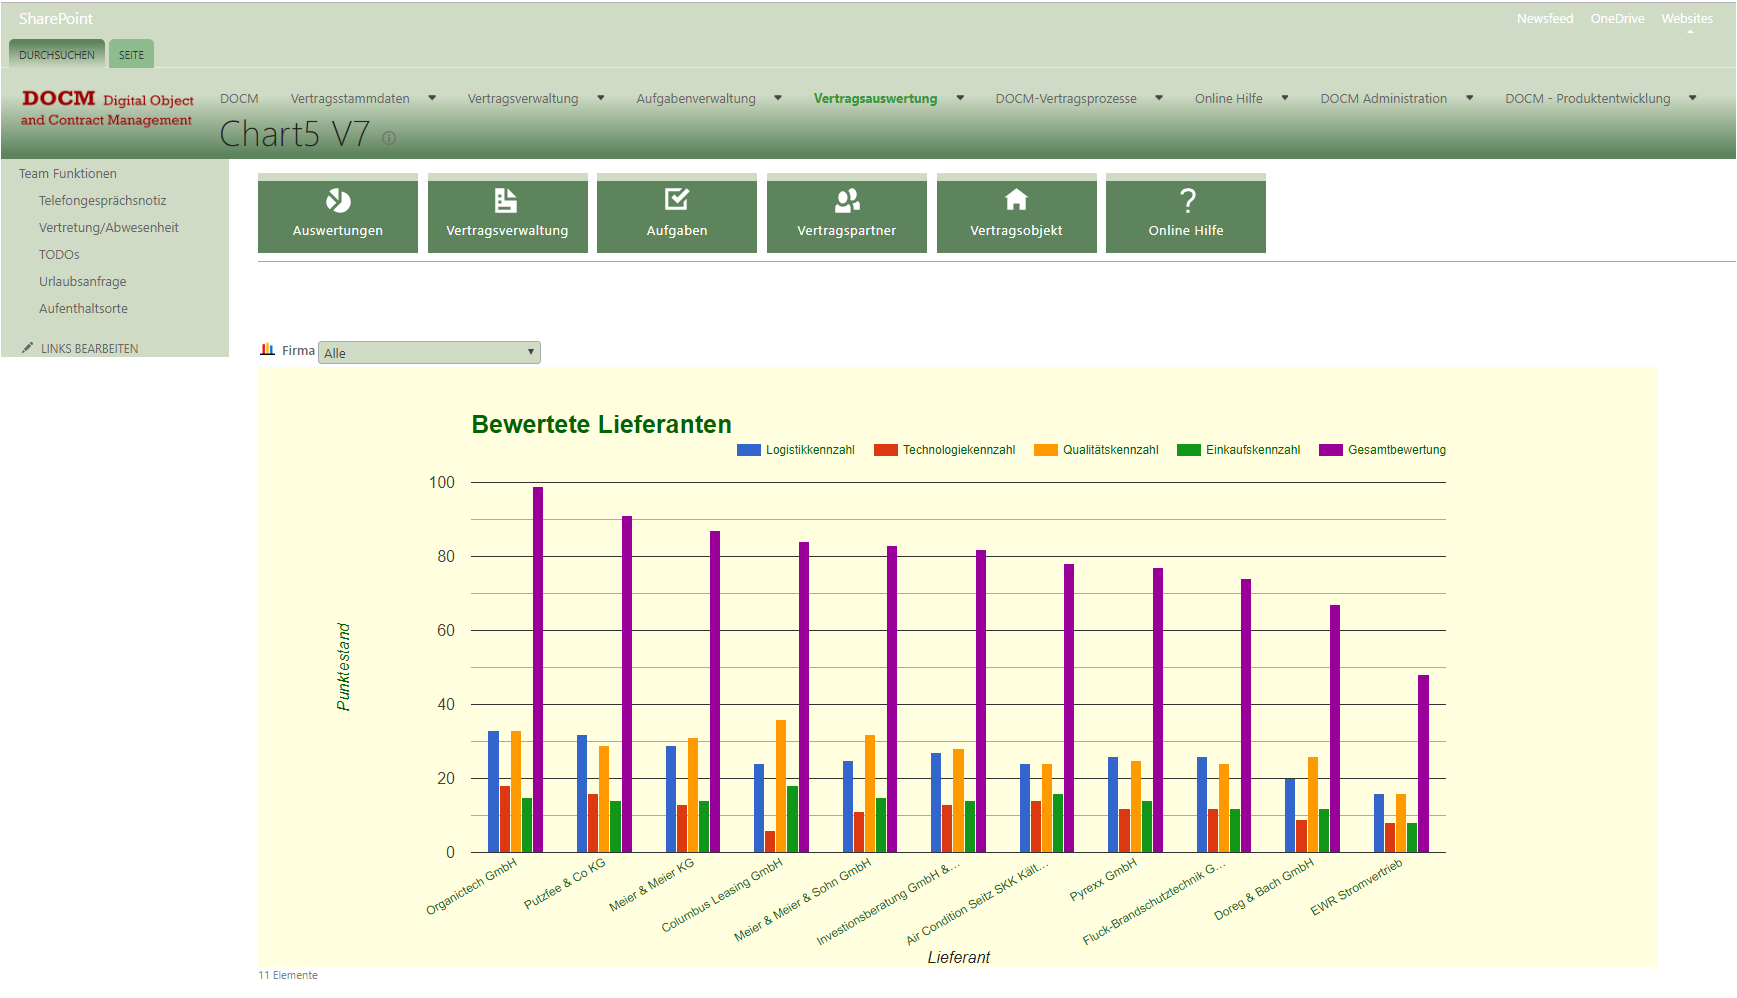Click the 'Bewertete Lieferanten' chart title
1737x998 pixels.
[x=602, y=424]
